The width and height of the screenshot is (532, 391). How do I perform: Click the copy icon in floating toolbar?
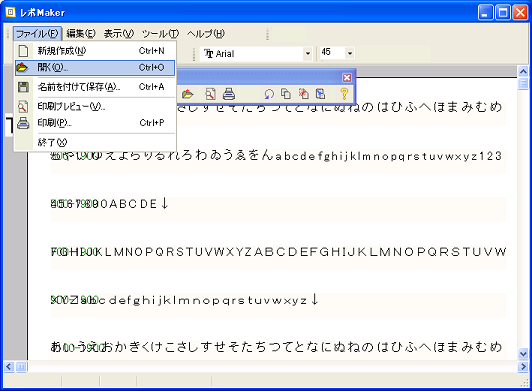286,94
